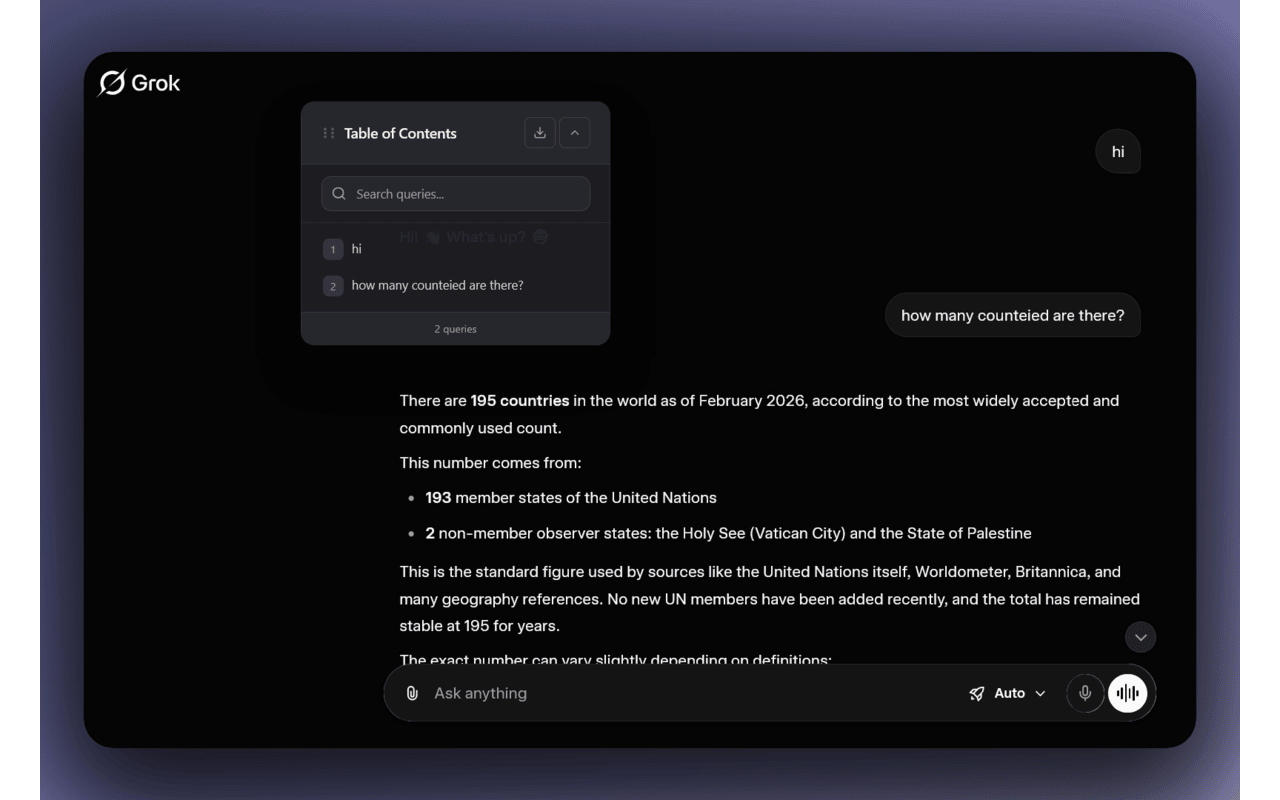The image size is (1280, 800).
Task: Click the 'This number comes from:' line
Action: pyautogui.click(x=490, y=463)
